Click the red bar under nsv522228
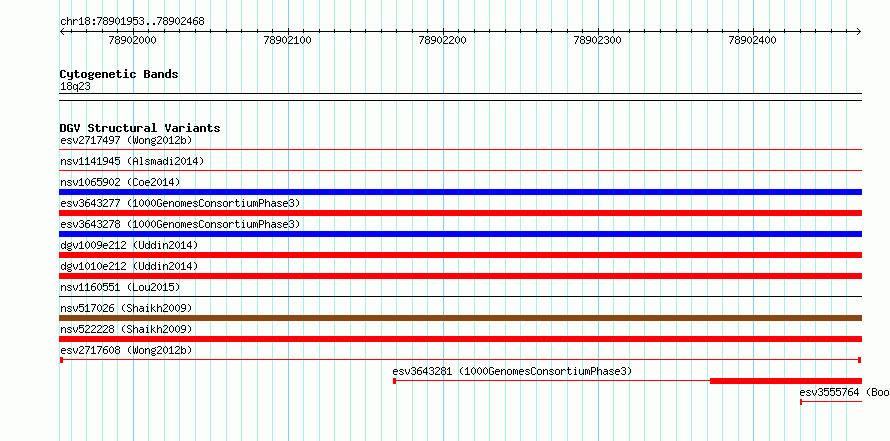Viewport: 890px width, 441px height. coord(461,339)
